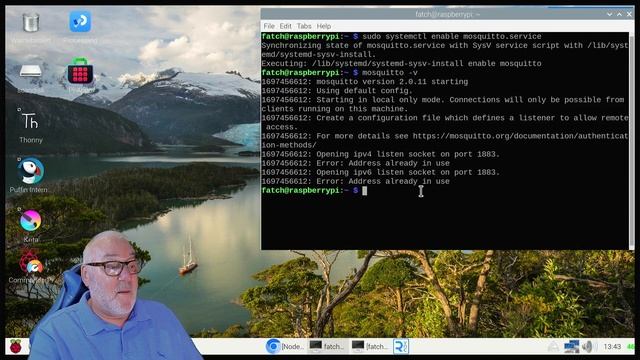This screenshot has height=360, width=640.
Task: Click the terminal cursor at the last prompt
Action: pyautogui.click(x=364, y=191)
